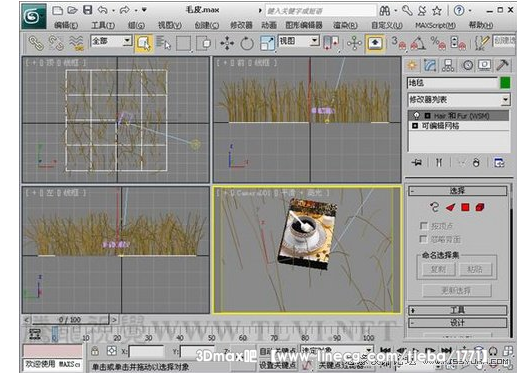Select the Polygon sub-object square icon

[465, 208]
